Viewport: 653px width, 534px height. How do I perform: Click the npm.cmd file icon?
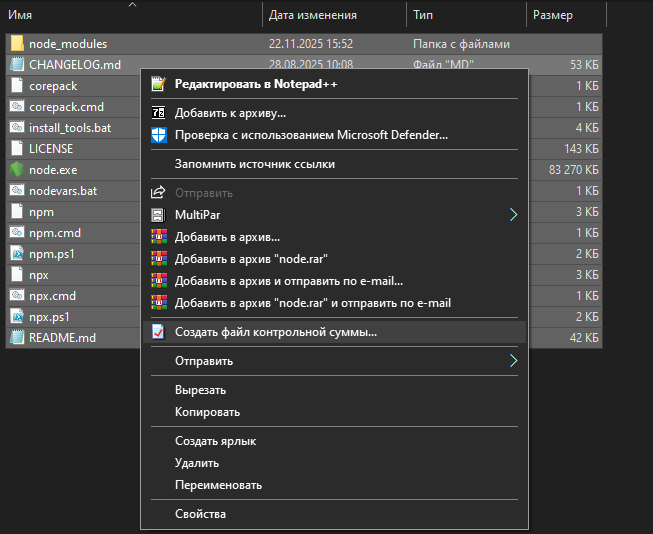click(x=17, y=232)
